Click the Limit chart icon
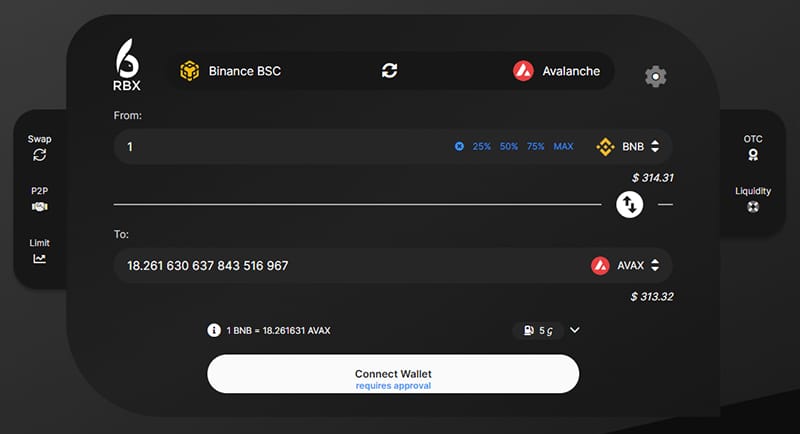The image size is (800, 434). pyautogui.click(x=39, y=259)
